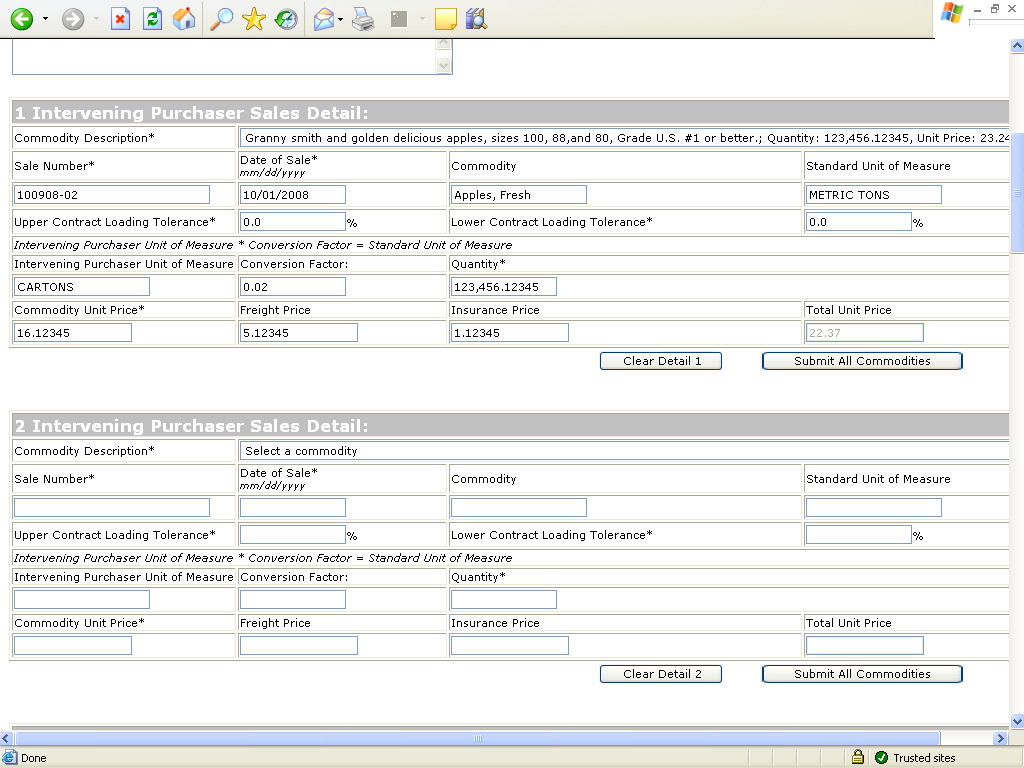This screenshot has width=1024, height=768.
Task: Click the browser Back arrow button
Action: pyautogui.click(x=21, y=19)
